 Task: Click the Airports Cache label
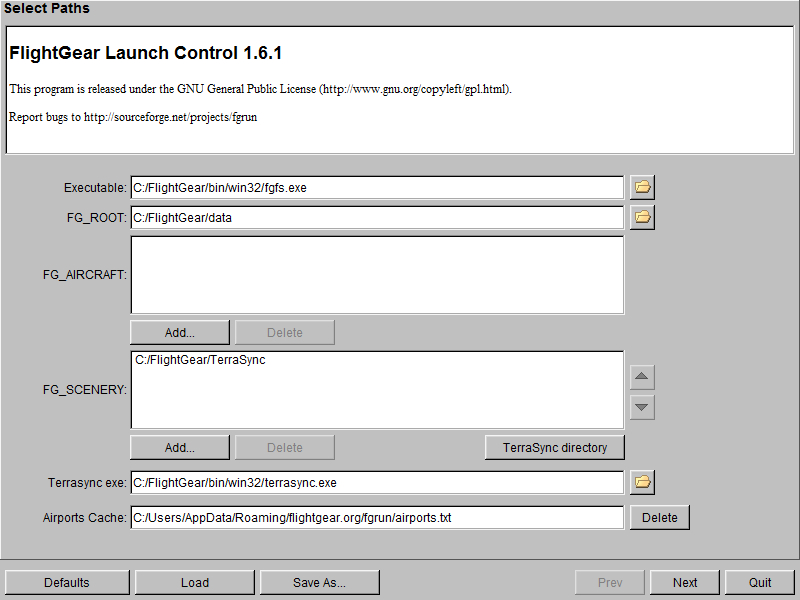pos(85,518)
